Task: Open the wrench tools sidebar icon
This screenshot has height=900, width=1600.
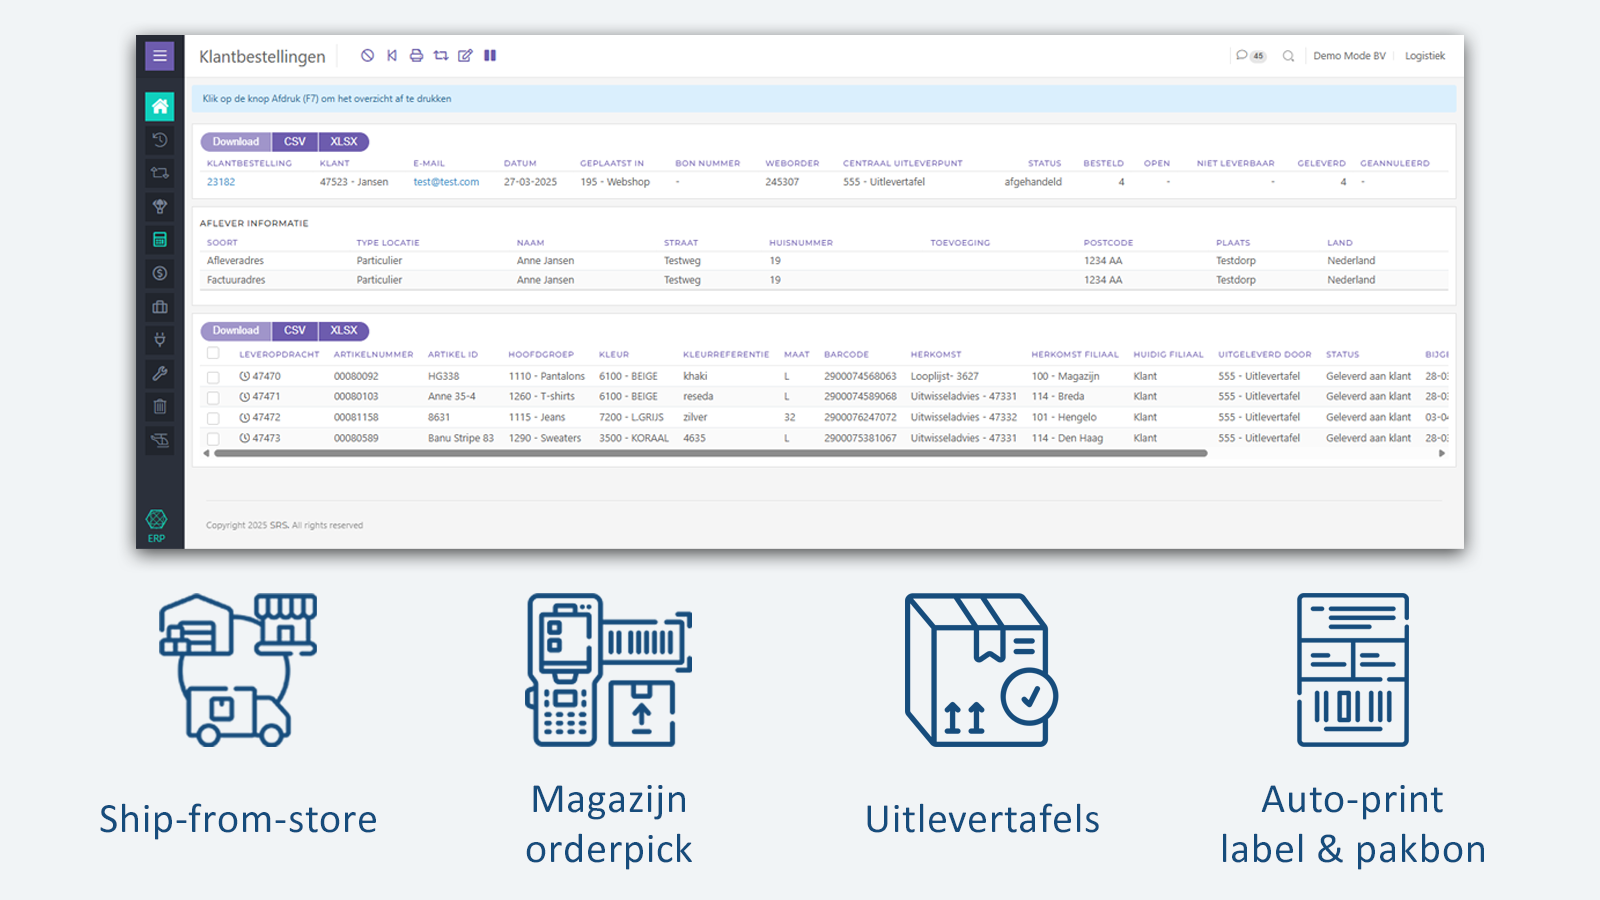Action: [x=159, y=373]
